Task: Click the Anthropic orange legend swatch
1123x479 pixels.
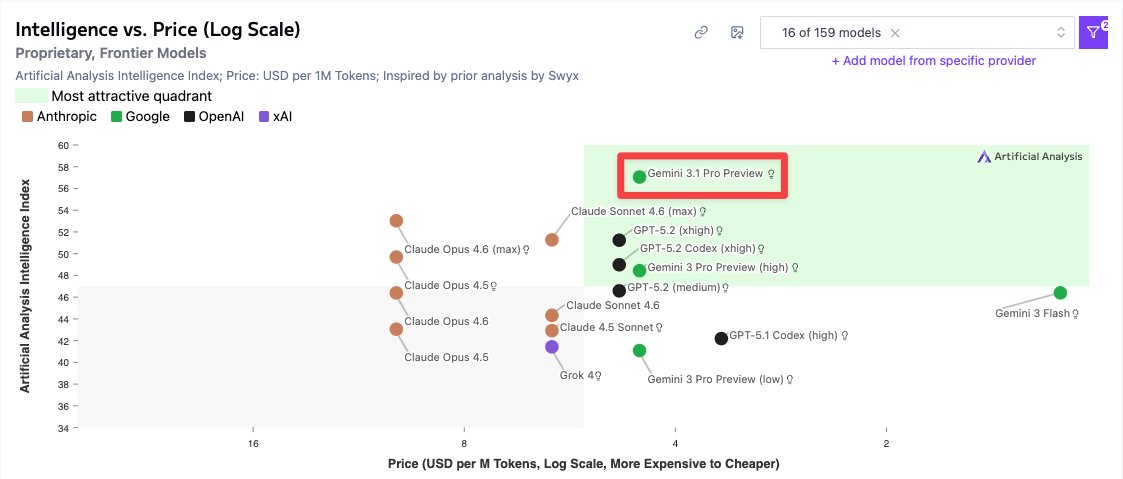Action: tap(28, 117)
